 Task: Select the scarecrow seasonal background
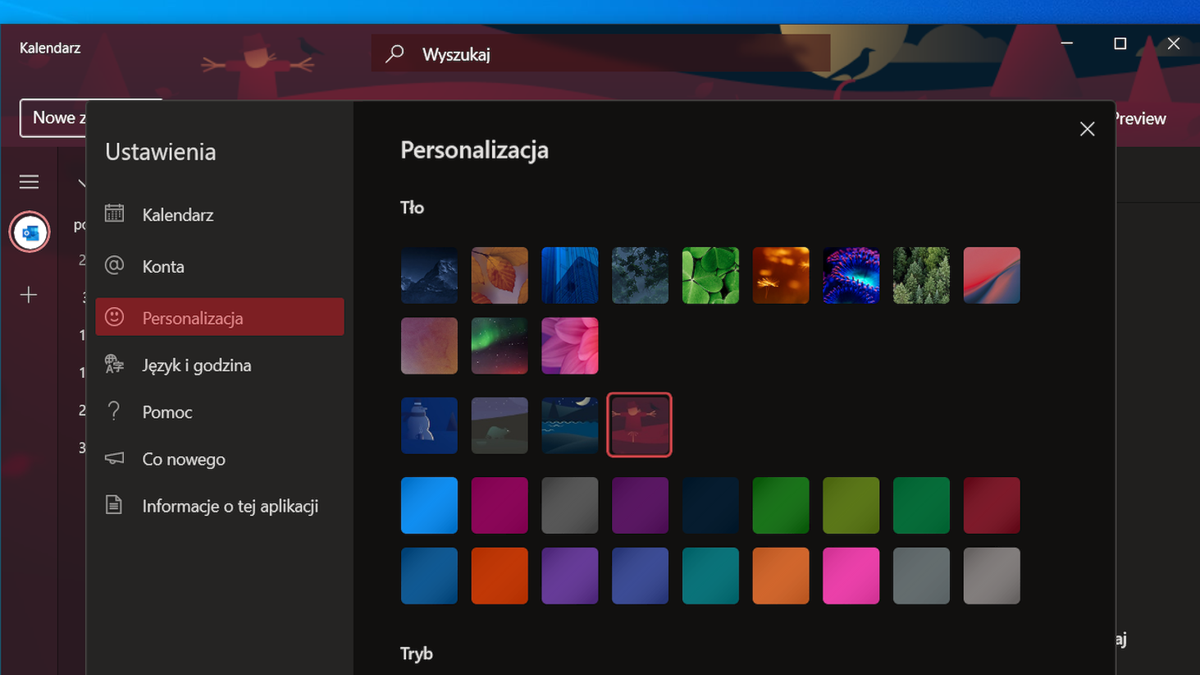coord(639,424)
